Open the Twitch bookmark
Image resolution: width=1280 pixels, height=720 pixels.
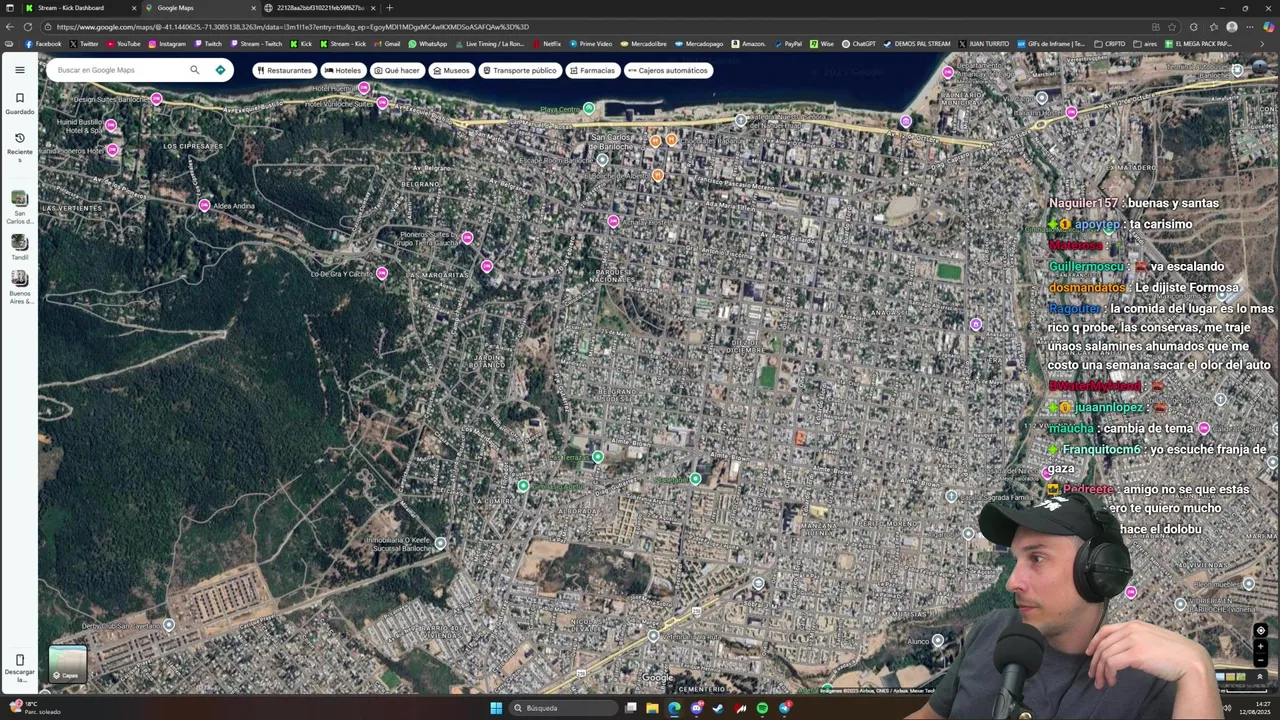tap(208, 44)
